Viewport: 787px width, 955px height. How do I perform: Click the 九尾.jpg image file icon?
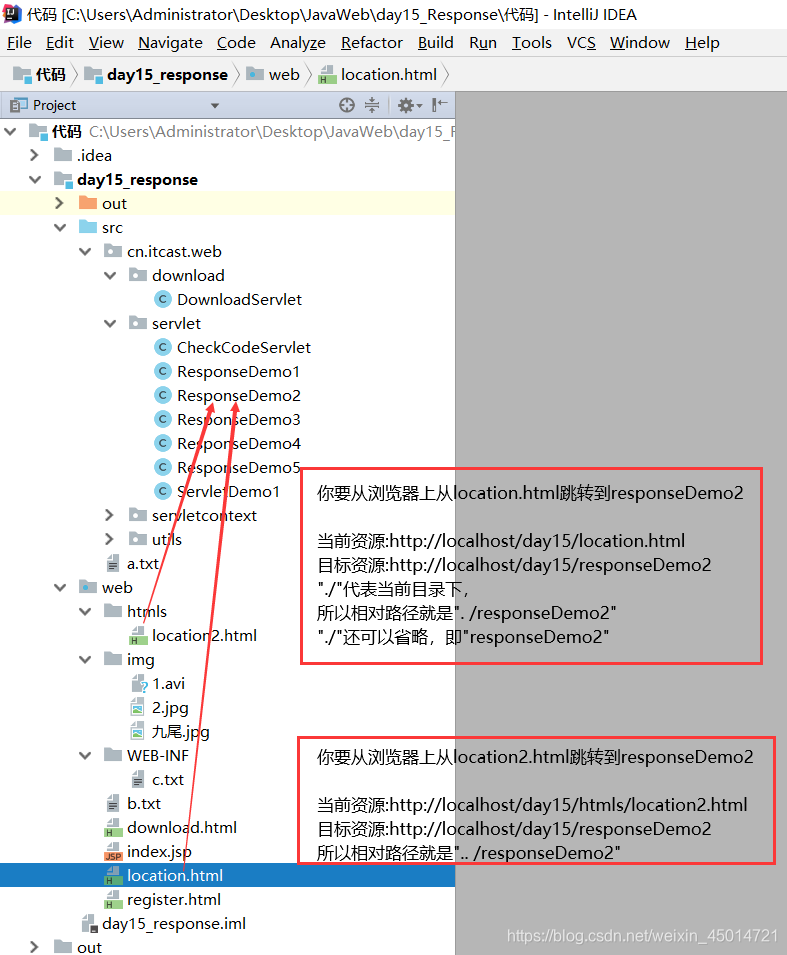[138, 731]
